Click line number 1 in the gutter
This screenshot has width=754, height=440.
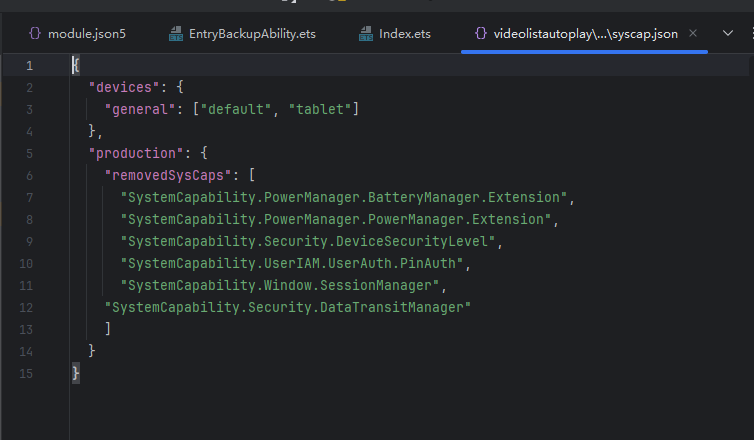tap(29, 65)
